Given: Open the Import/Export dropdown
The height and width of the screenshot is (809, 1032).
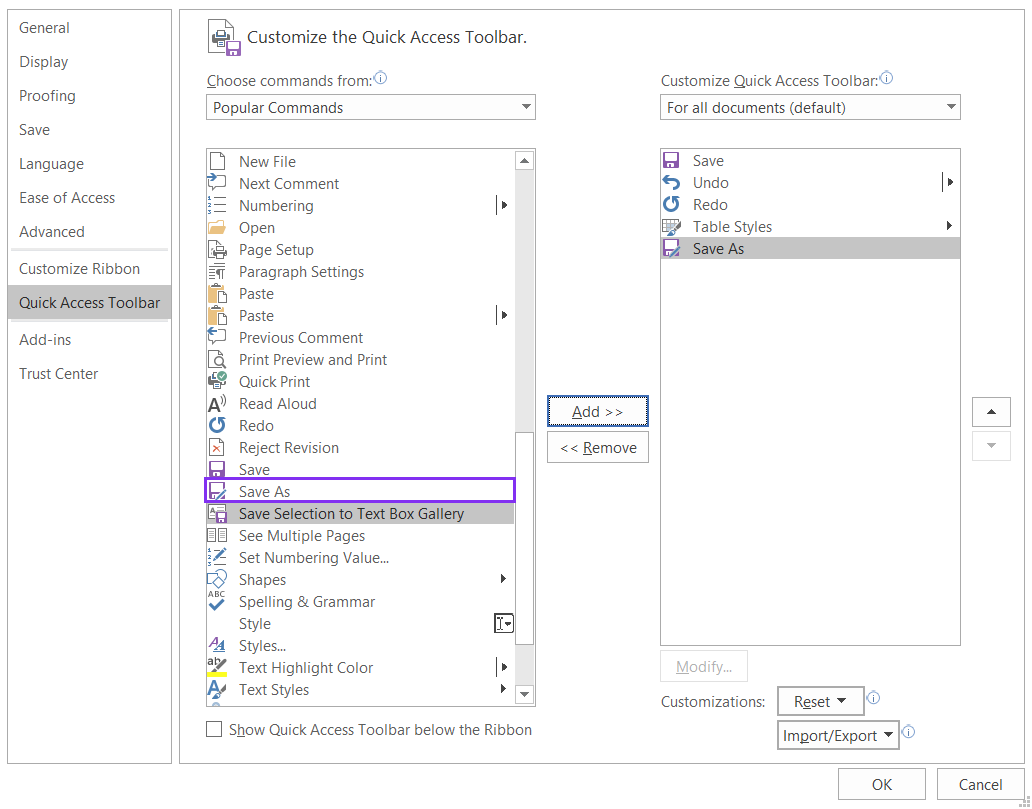Looking at the screenshot, I should point(838,735).
